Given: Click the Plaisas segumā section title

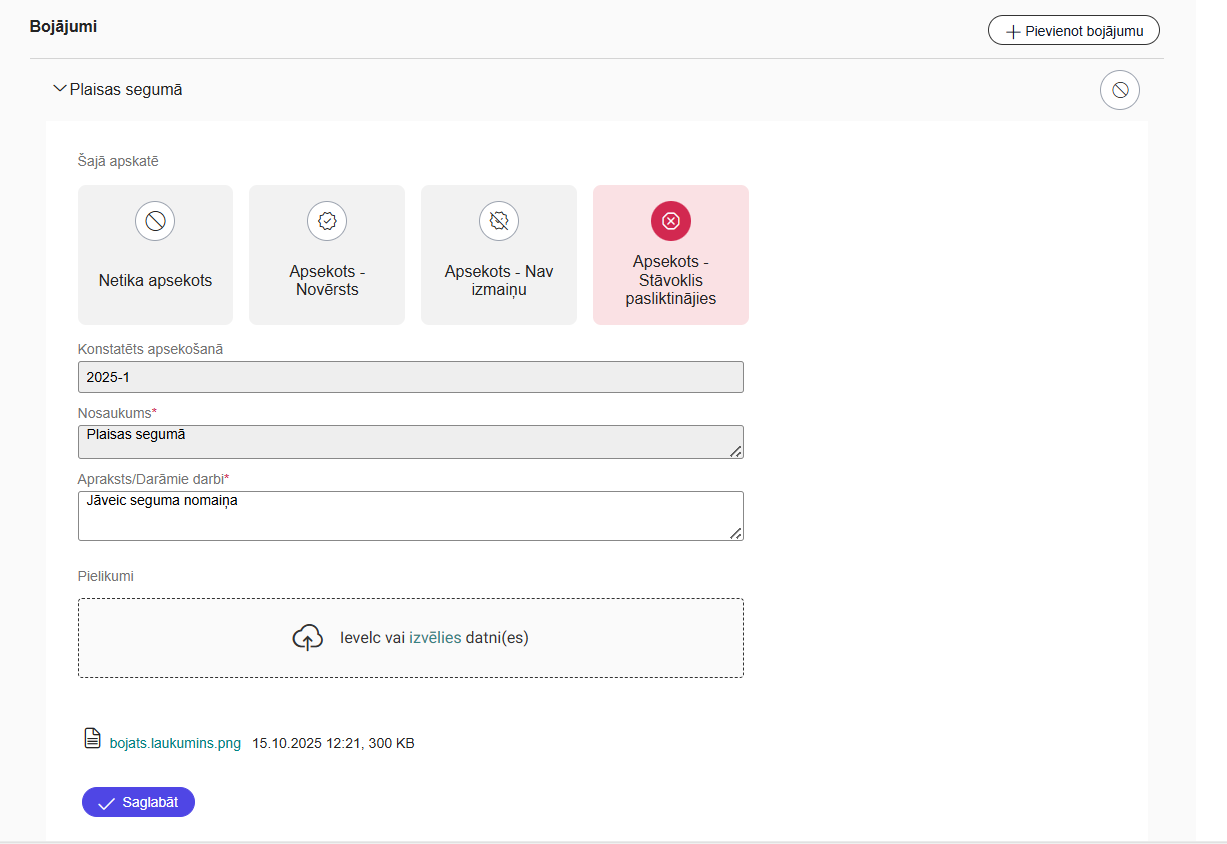Looking at the screenshot, I should tap(126, 90).
